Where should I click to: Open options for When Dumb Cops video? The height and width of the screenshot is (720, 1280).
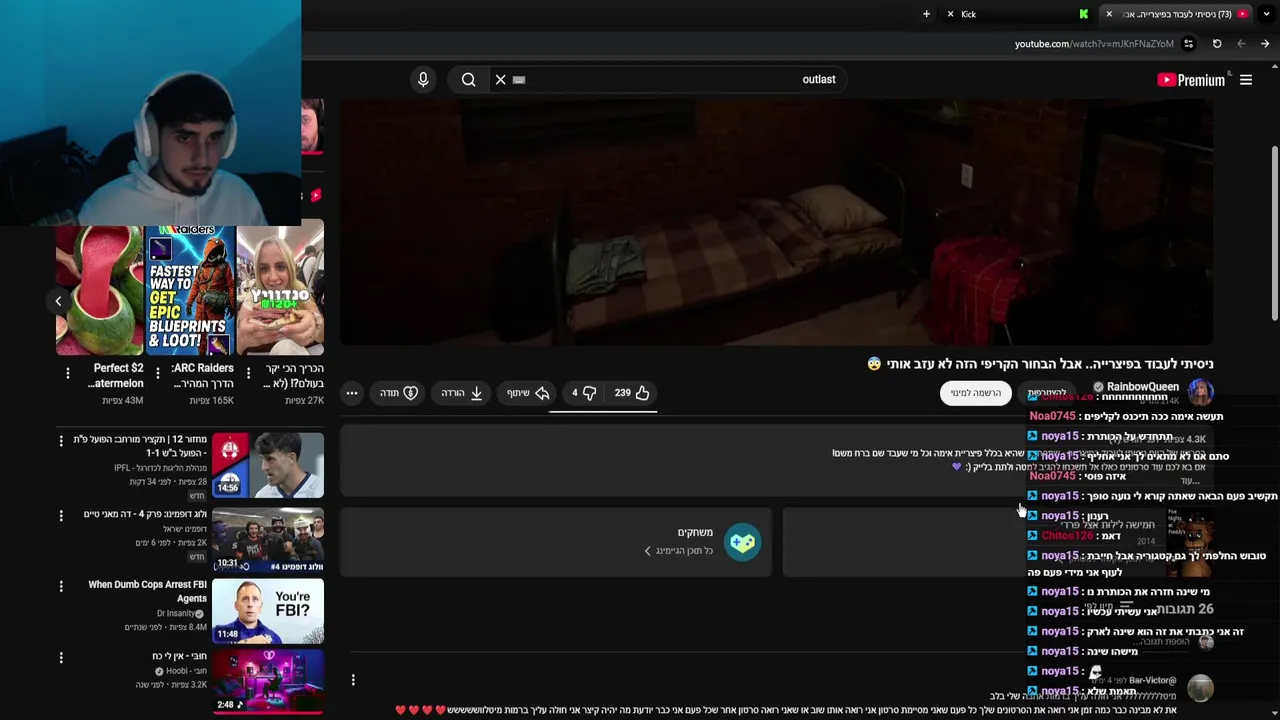pyautogui.click(x=61, y=586)
